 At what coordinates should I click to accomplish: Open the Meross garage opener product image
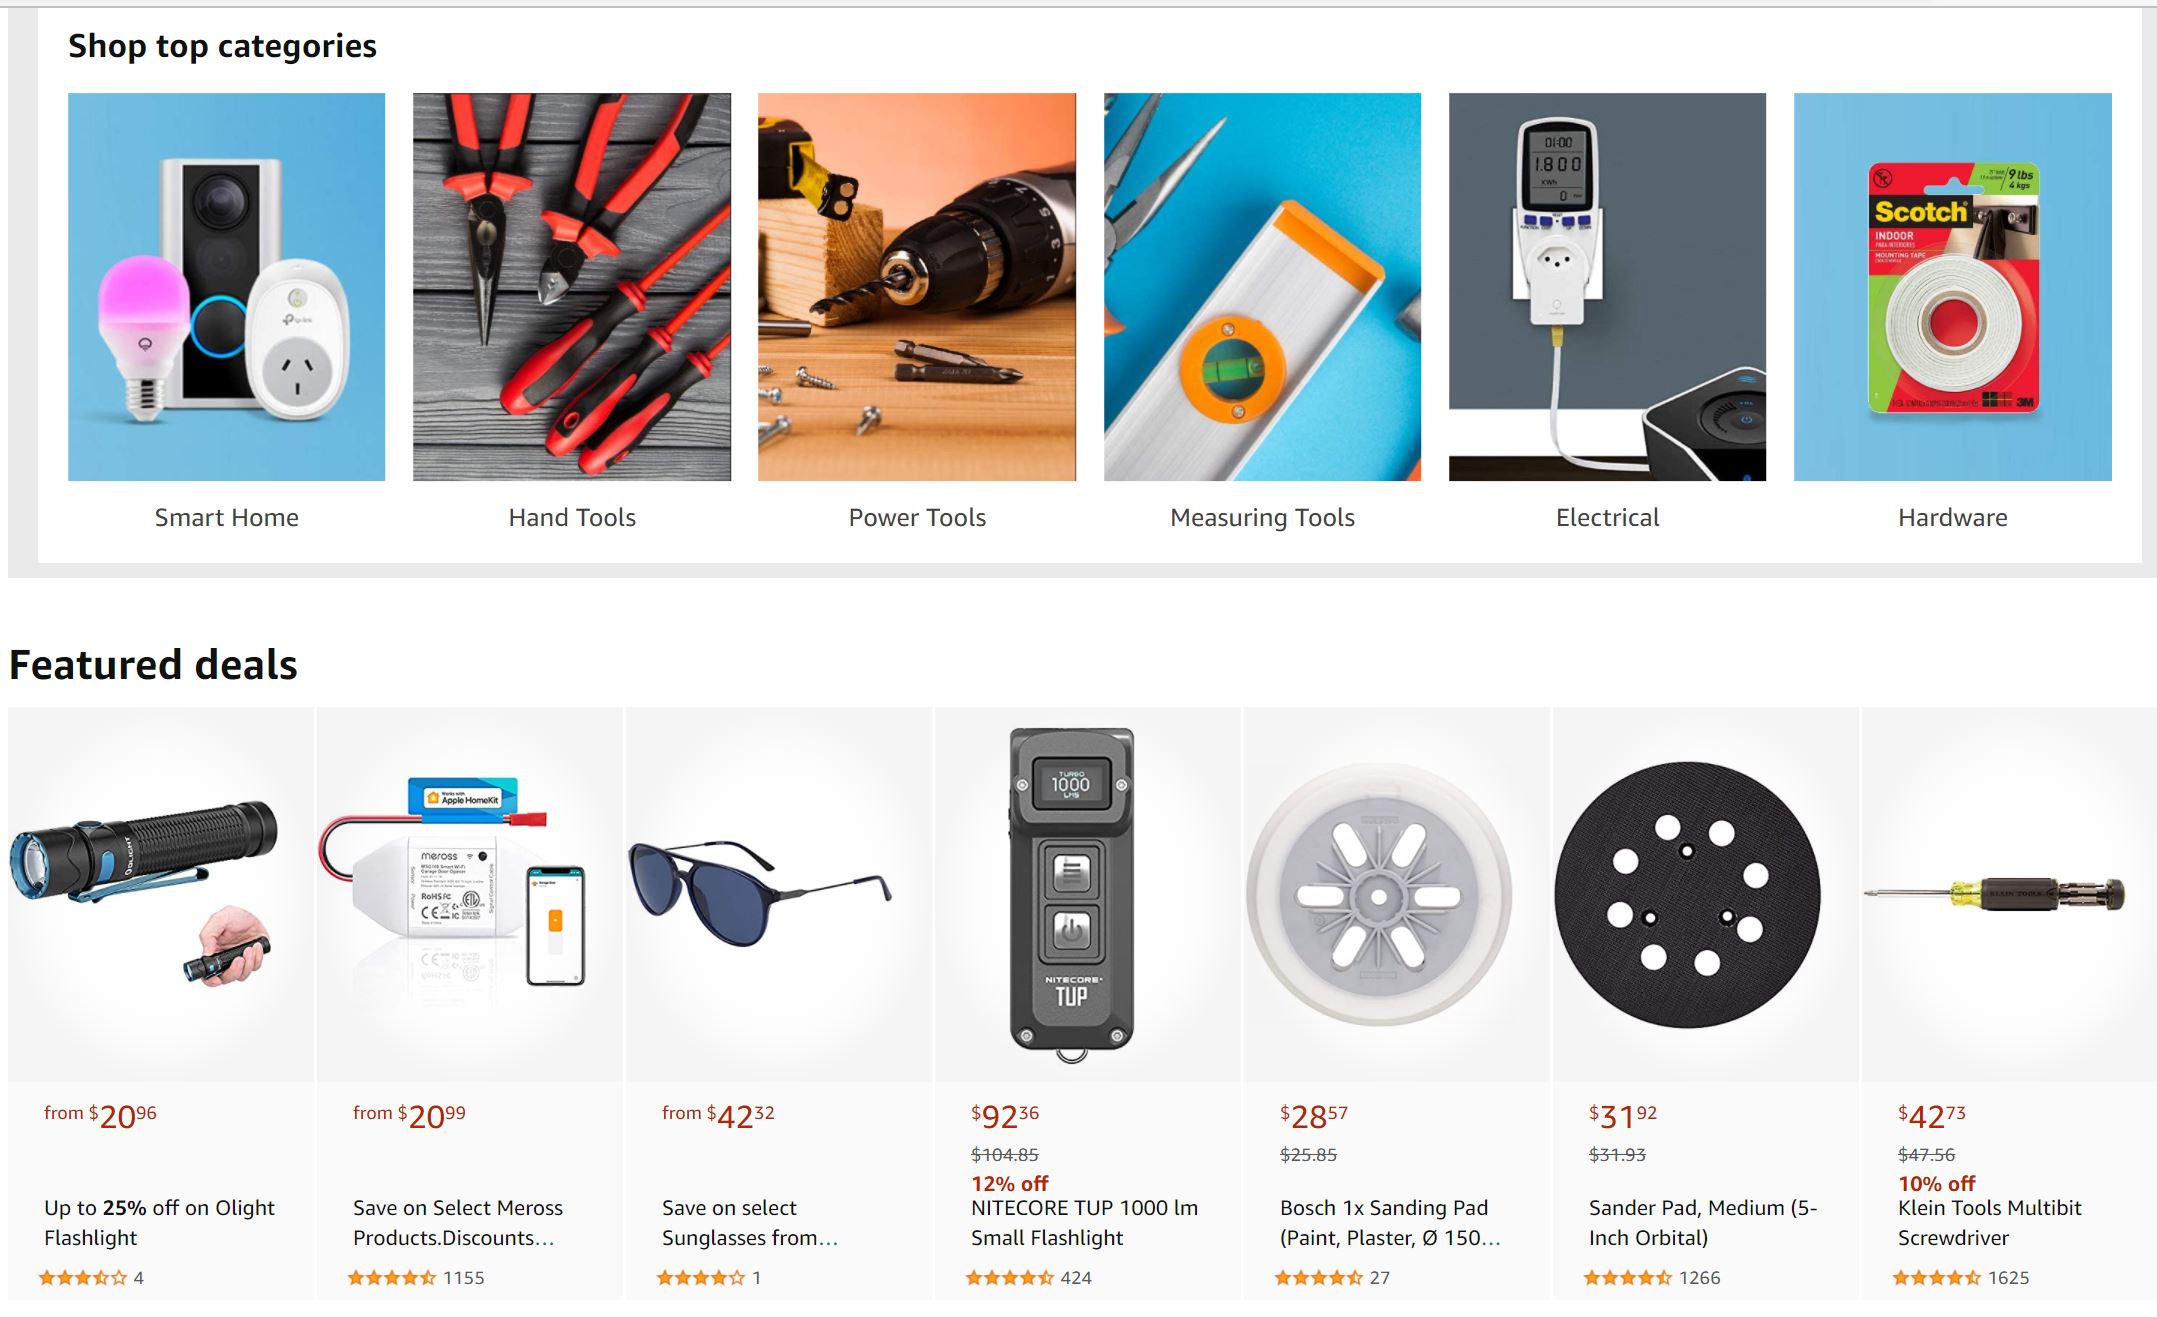470,895
